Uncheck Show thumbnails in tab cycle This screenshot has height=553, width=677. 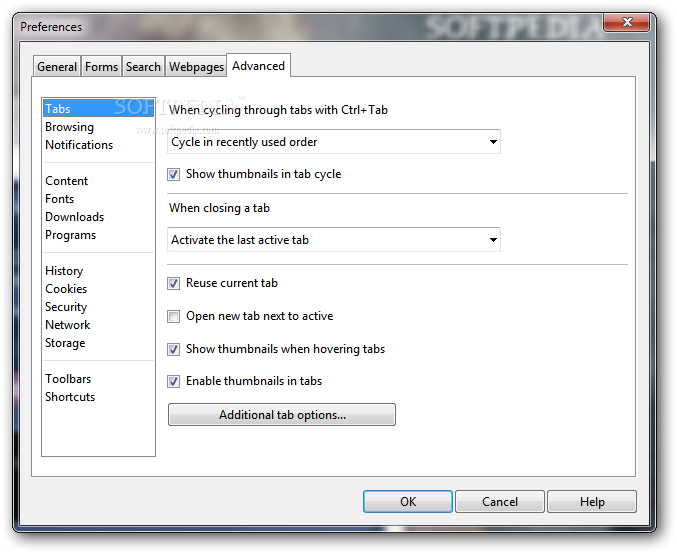pos(174,174)
